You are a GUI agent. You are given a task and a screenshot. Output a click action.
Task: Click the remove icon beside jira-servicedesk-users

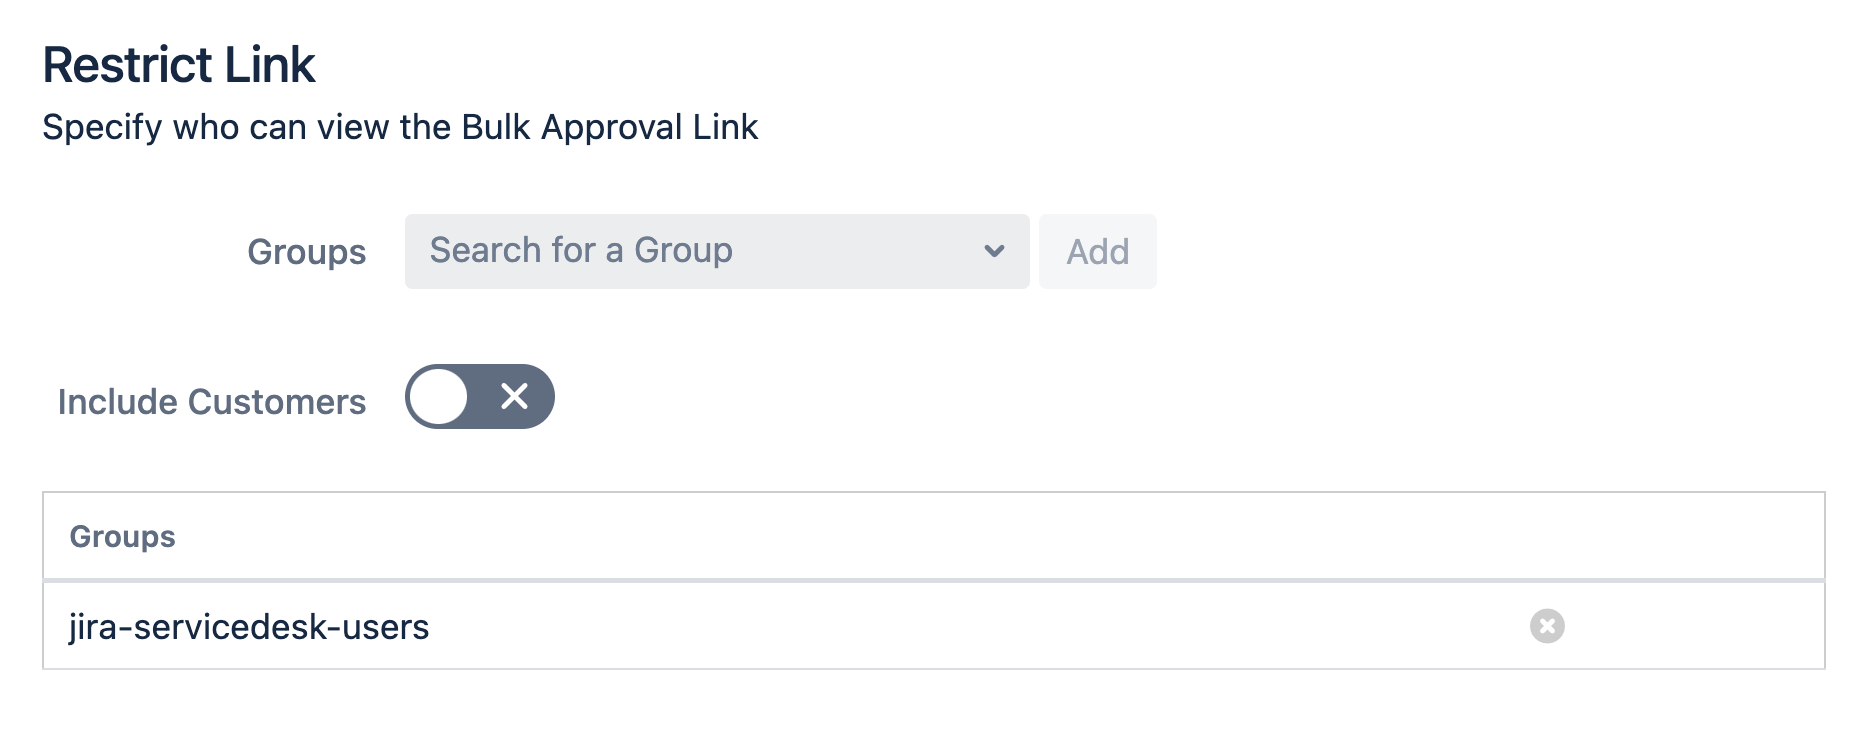click(x=1546, y=627)
